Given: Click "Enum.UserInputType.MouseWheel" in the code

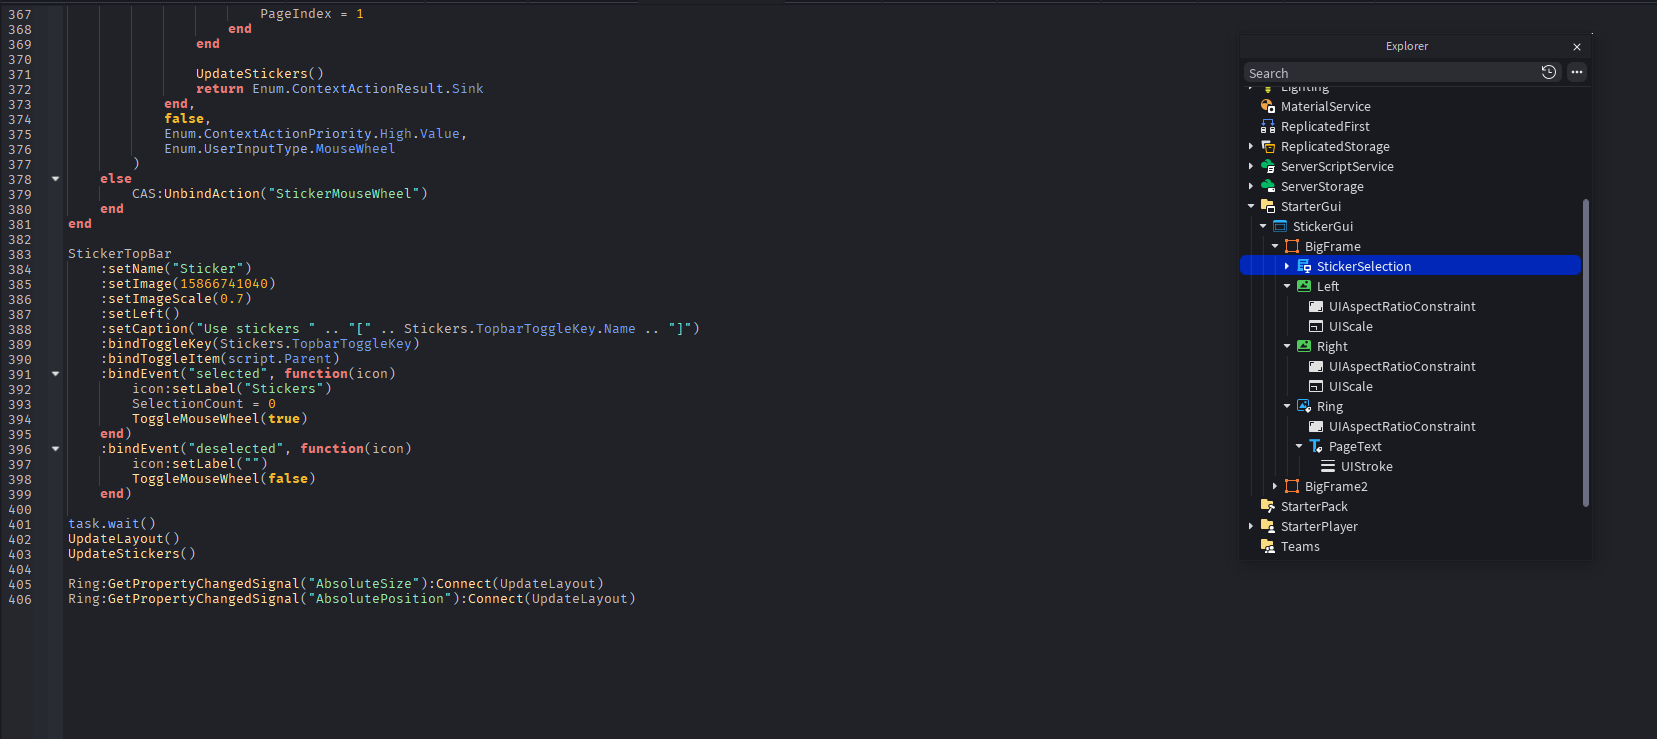Looking at the screenshot, I should click(280, 149).
